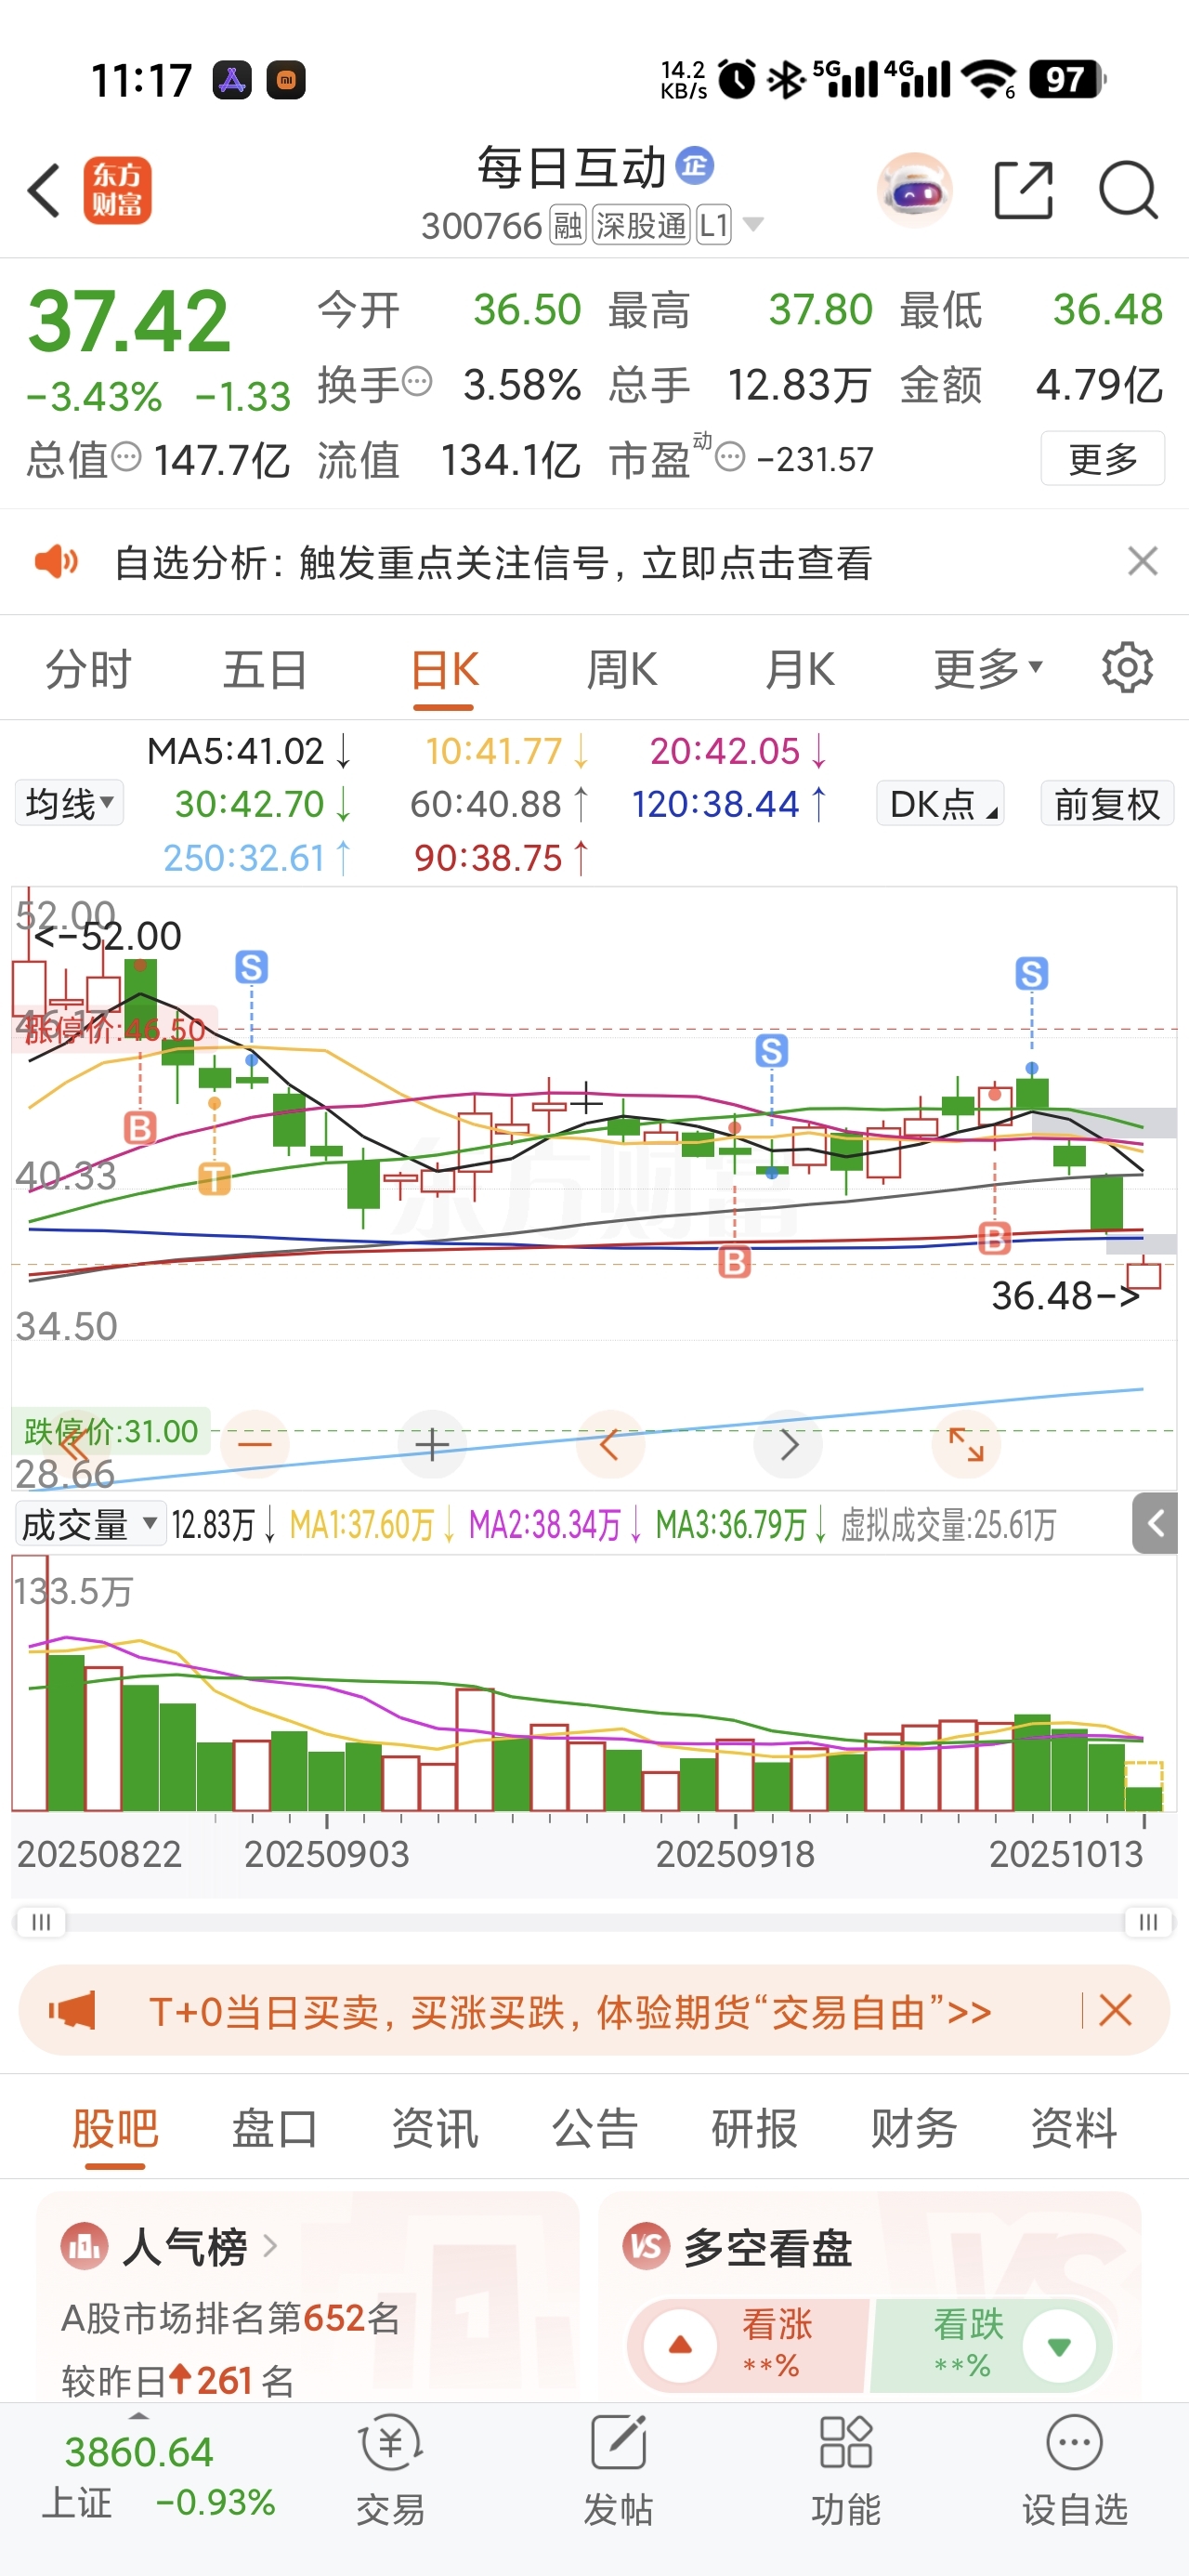The height and width of the screenshot is (2576, 1189).
Task: Tap the chart range scrollbar track
Action: point(594,1921)
